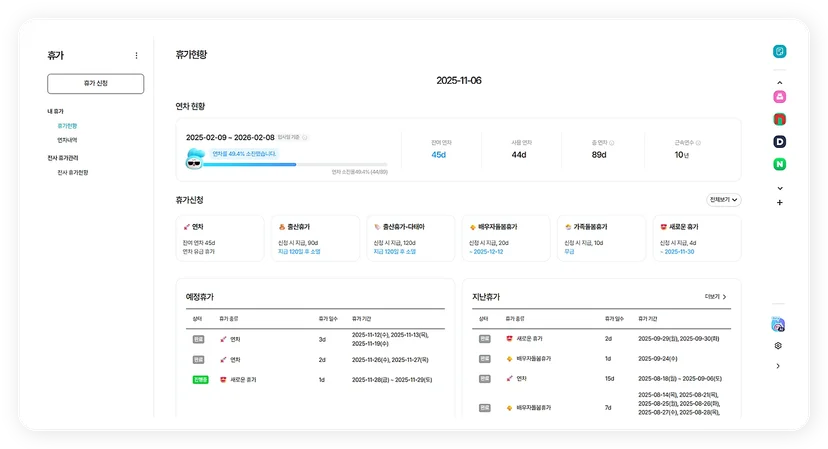
Task: Open the AI assistant icon above settings gear
Action: point(778,324)
